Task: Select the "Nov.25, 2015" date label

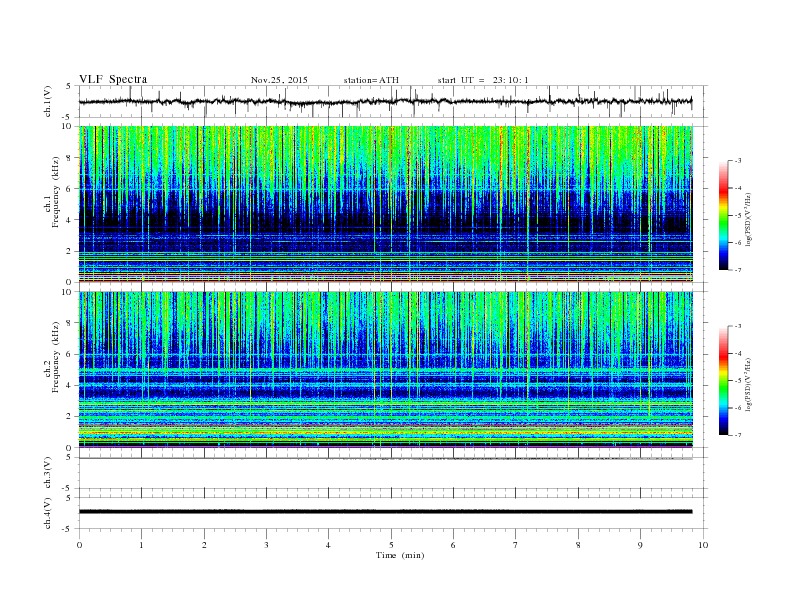Action: click(279, 80)
